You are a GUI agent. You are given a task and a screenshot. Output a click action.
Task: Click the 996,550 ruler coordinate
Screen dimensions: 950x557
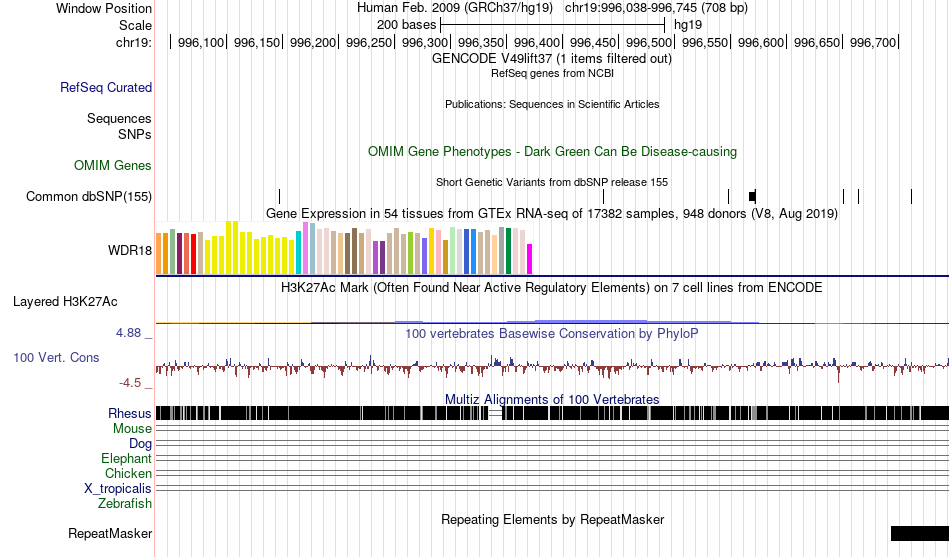tap(705, 42)
